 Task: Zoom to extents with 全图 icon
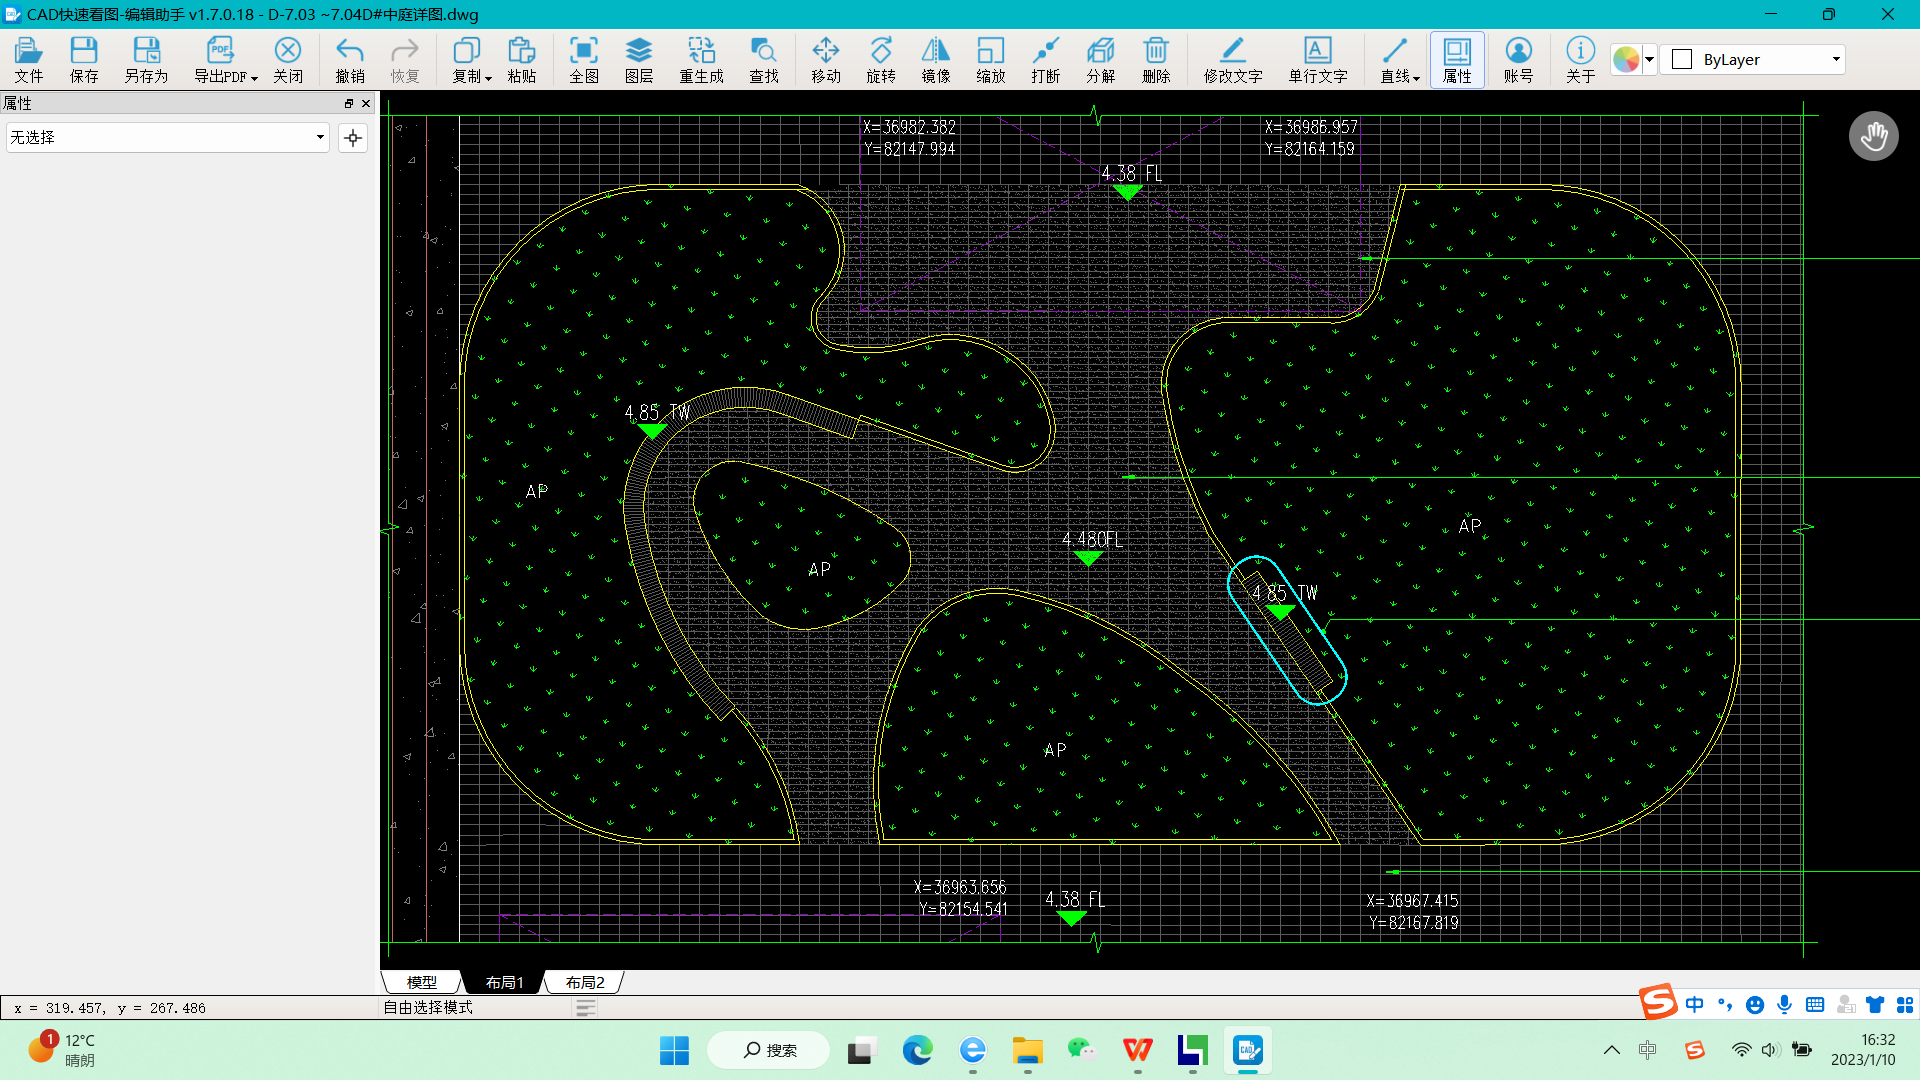point(584,59)
